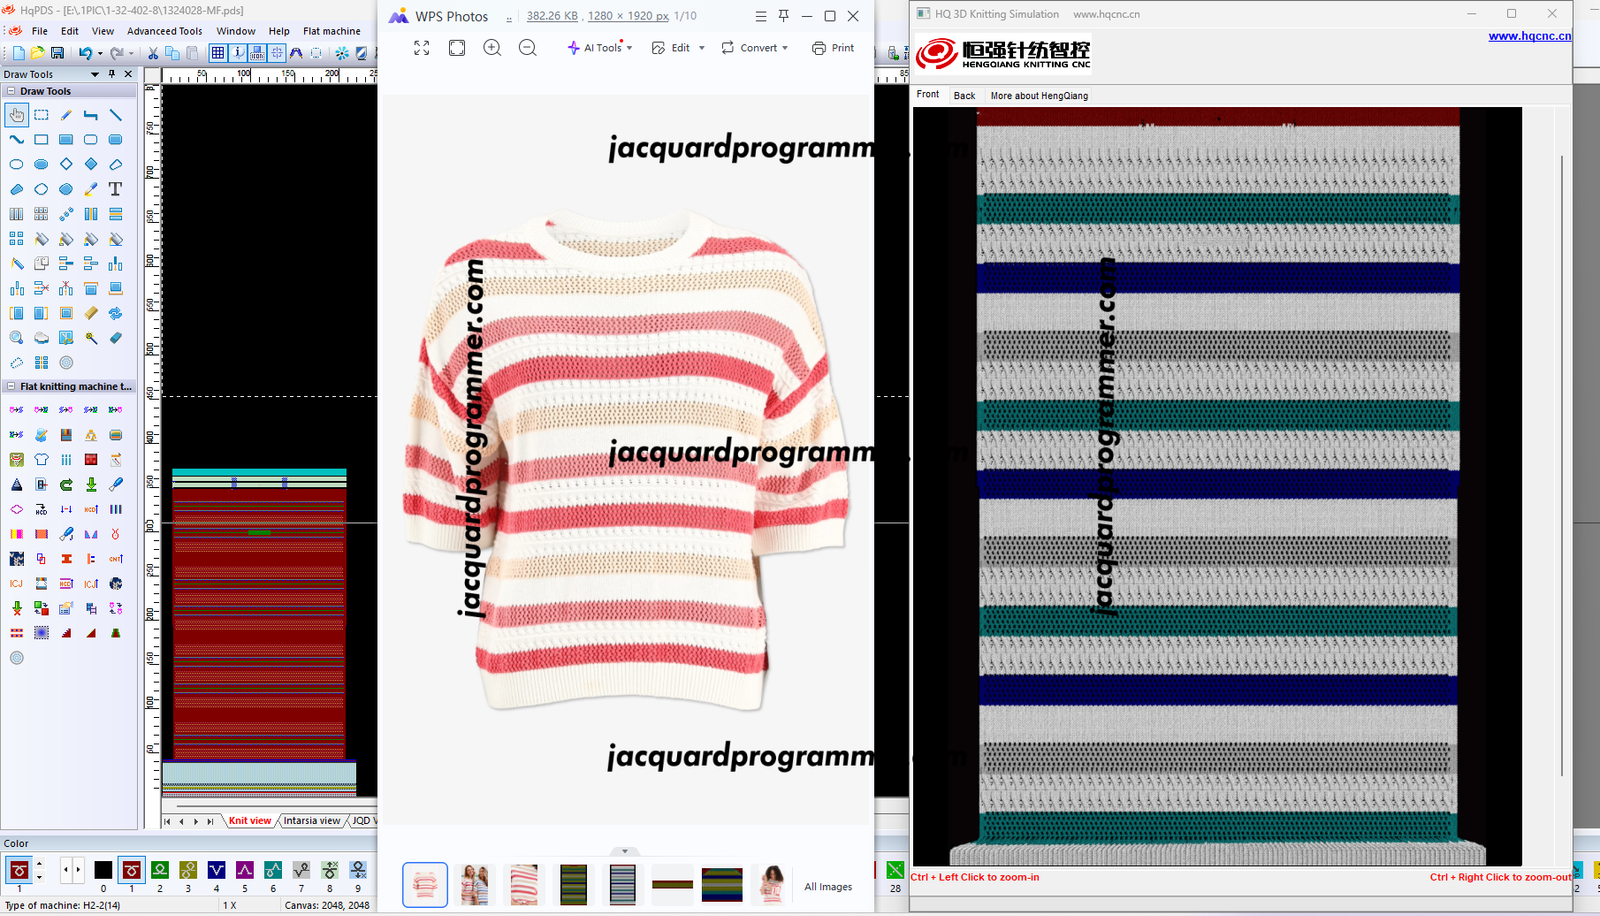This screenshot has height=916, width=1600.
Task: Collapse the Flat knitting machine tools section
Action: [11, 386]
